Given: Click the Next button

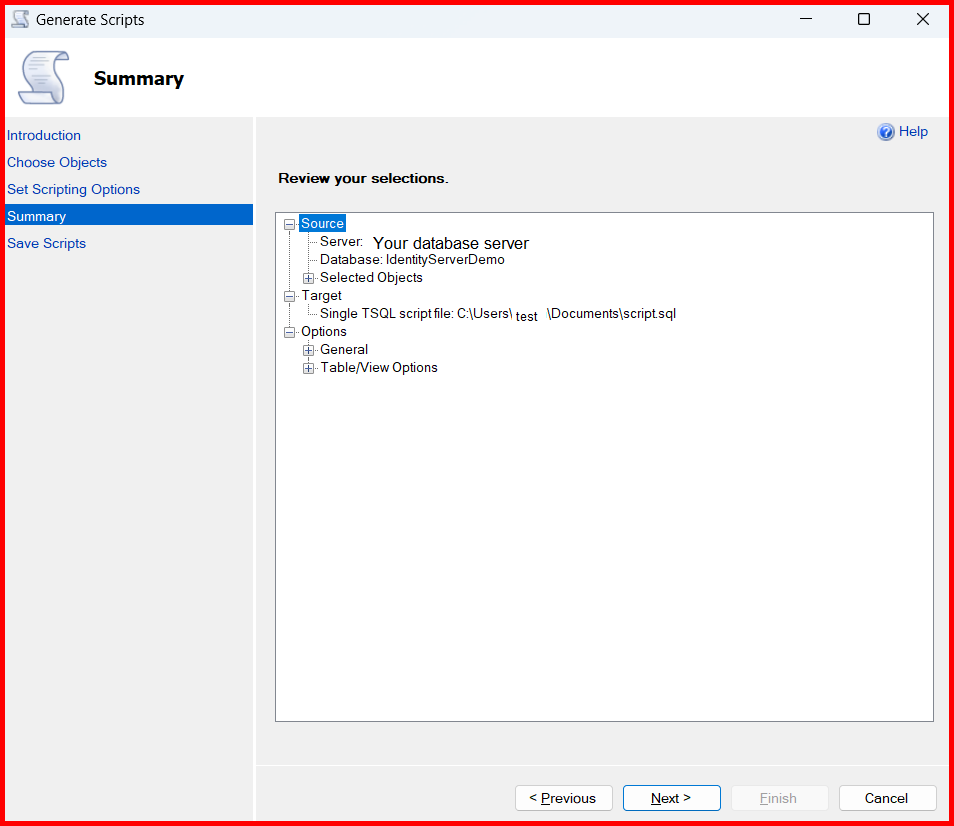Looking at the screenshot, I should click(671, 798).
